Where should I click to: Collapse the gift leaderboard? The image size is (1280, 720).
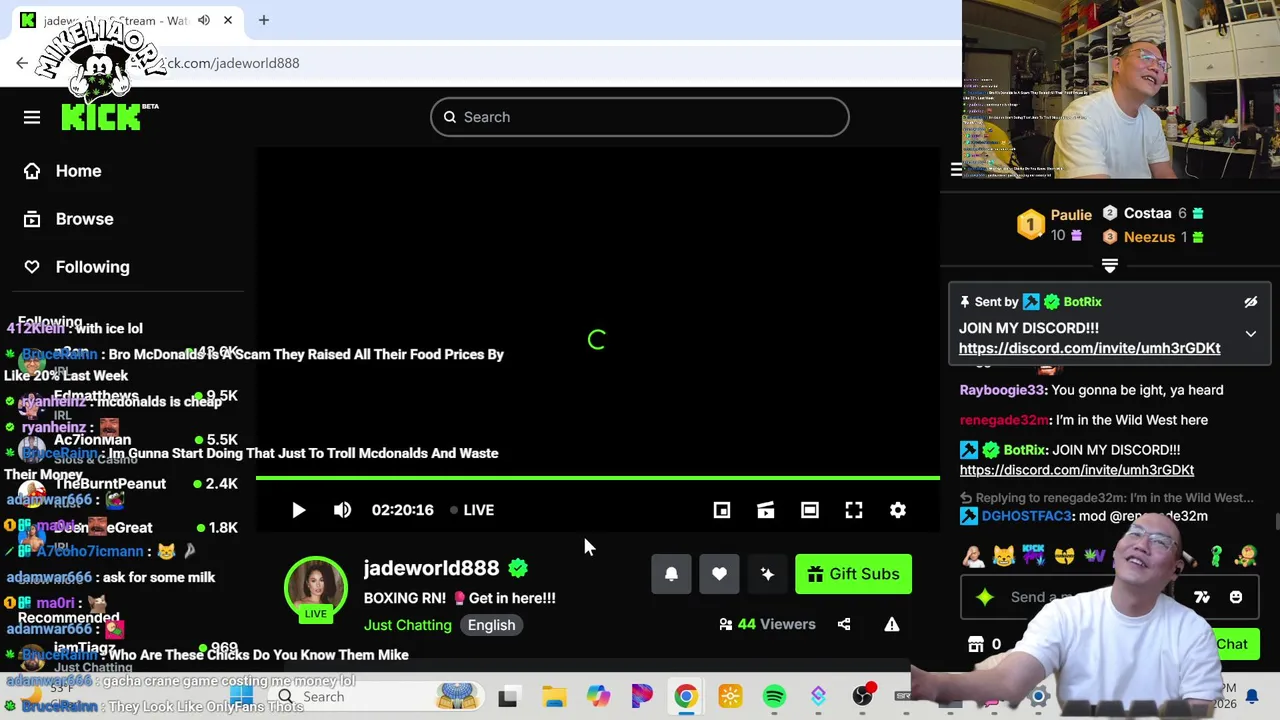tap(1110, 265)
